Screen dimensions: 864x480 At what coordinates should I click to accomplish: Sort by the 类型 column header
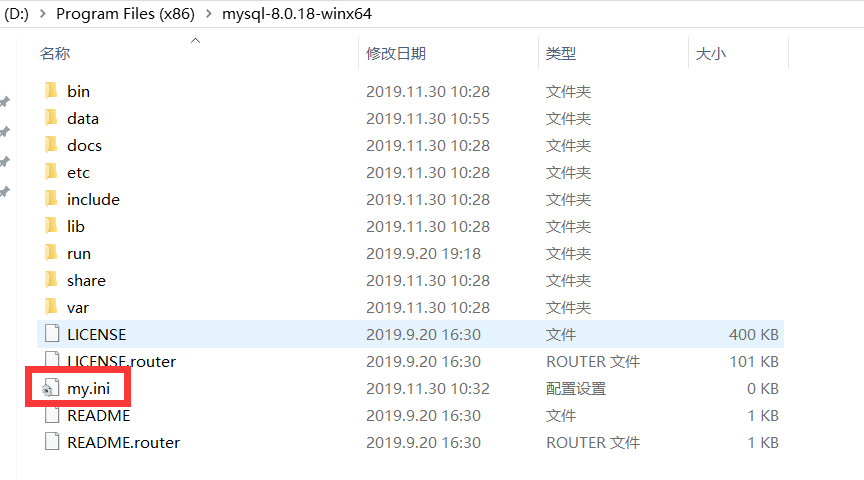click(x=561, y=53)
